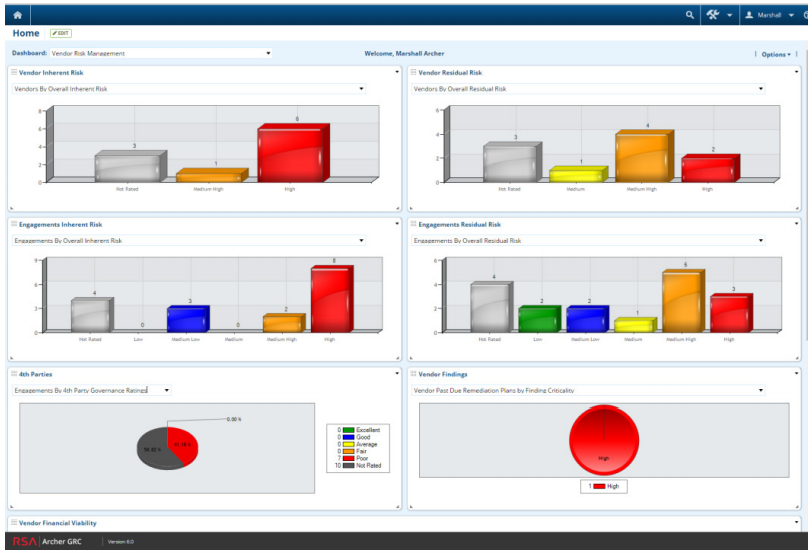812x553 pixels.
Task: Open Vendors By Overall Inherent Risk dropdown
Action: (x=188, y=89)
